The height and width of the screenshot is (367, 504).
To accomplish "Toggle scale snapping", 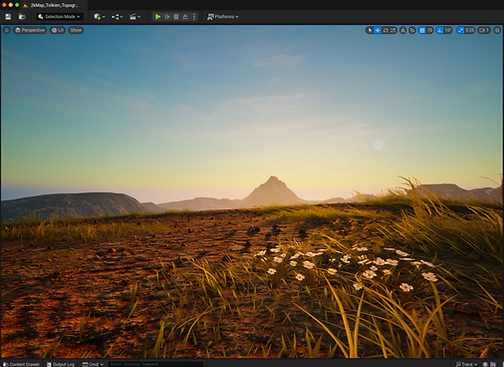I will (x=461, y=30).
